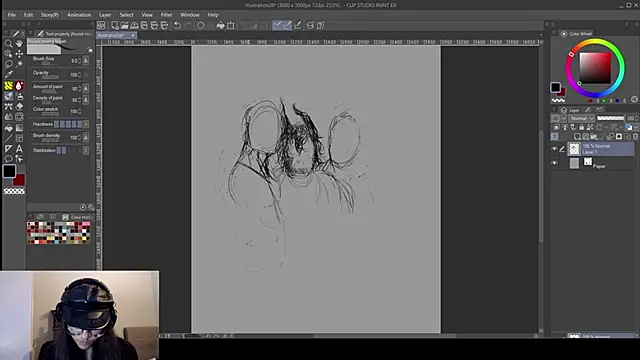
Task: Open the Help menu
Action: pos(213,15)
